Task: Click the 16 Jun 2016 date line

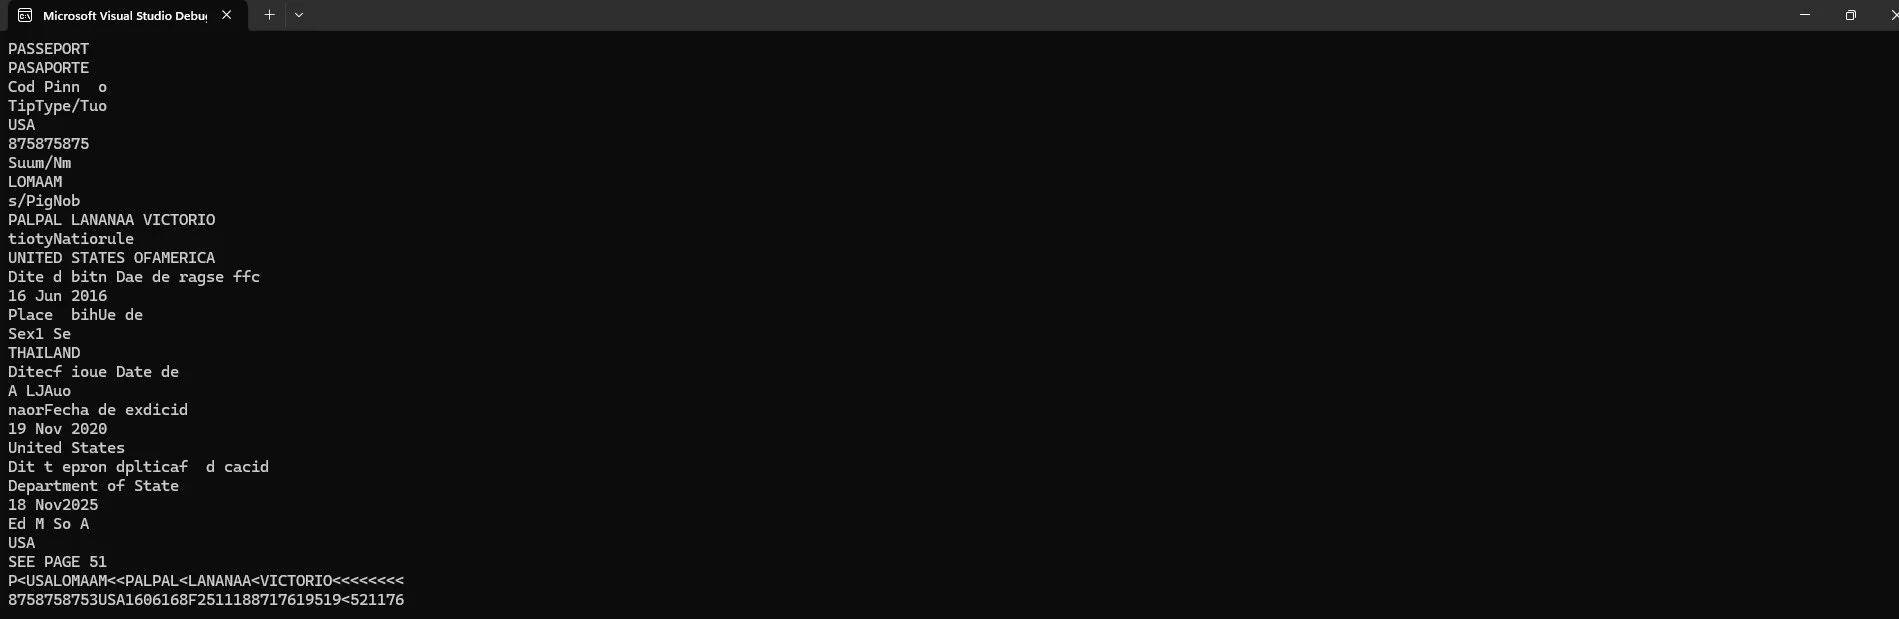Action: pyautogui.click(x=57, y=296)
